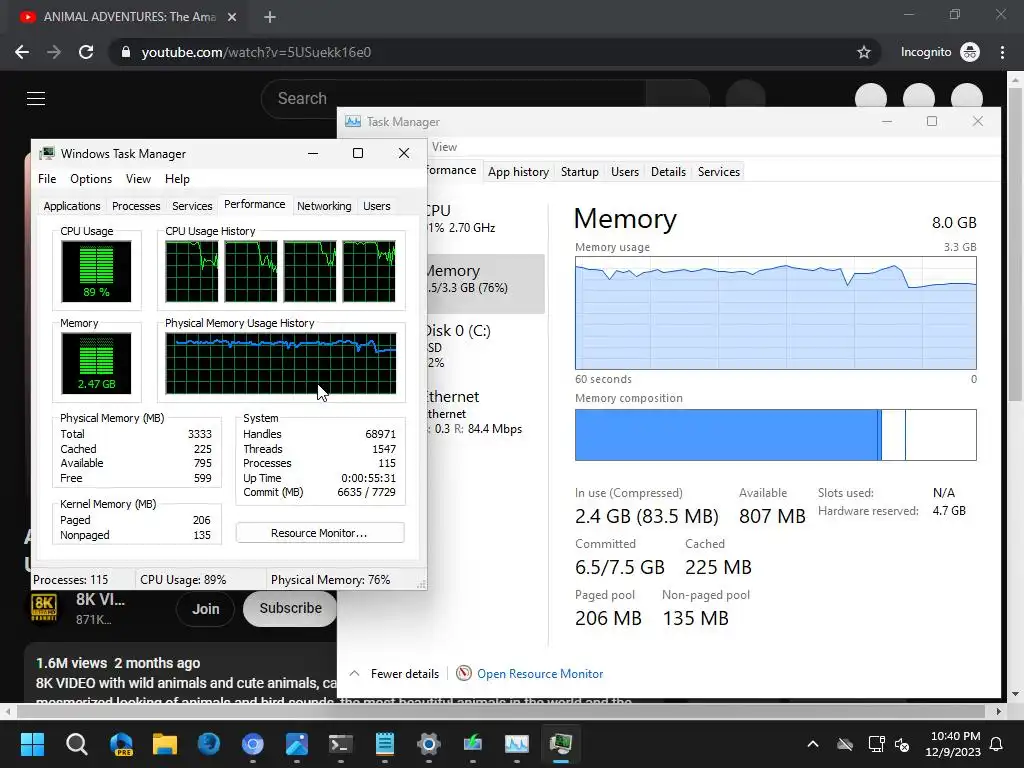Open File Explorer from taskbar
Viewport: 1024px width, 768px height.
pyautogui.click(x=165, y=743)
